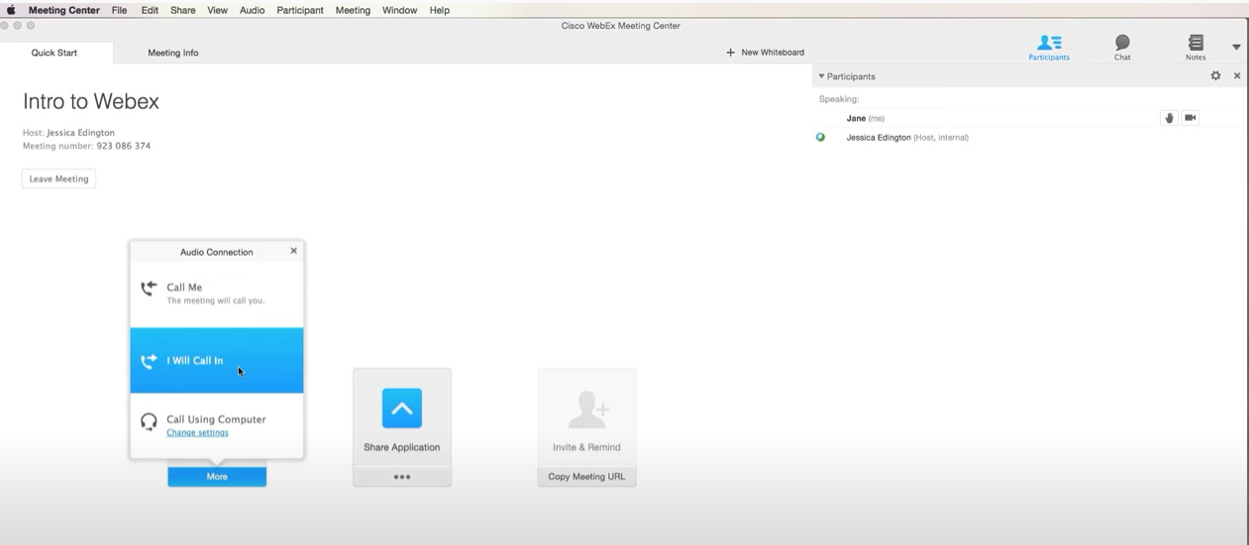Open the Chat panel icon
Screen dimensions: 1249x545
[x=1122, y=47]
